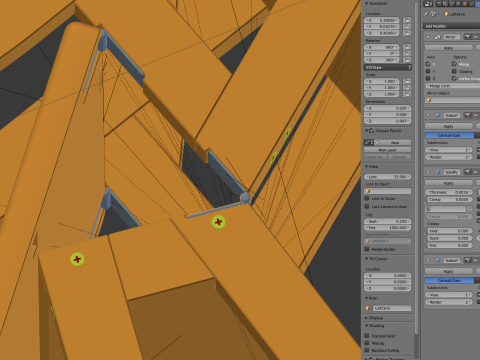
Task: Apply the first Subsurf modifier
Action: coord(449,126)
